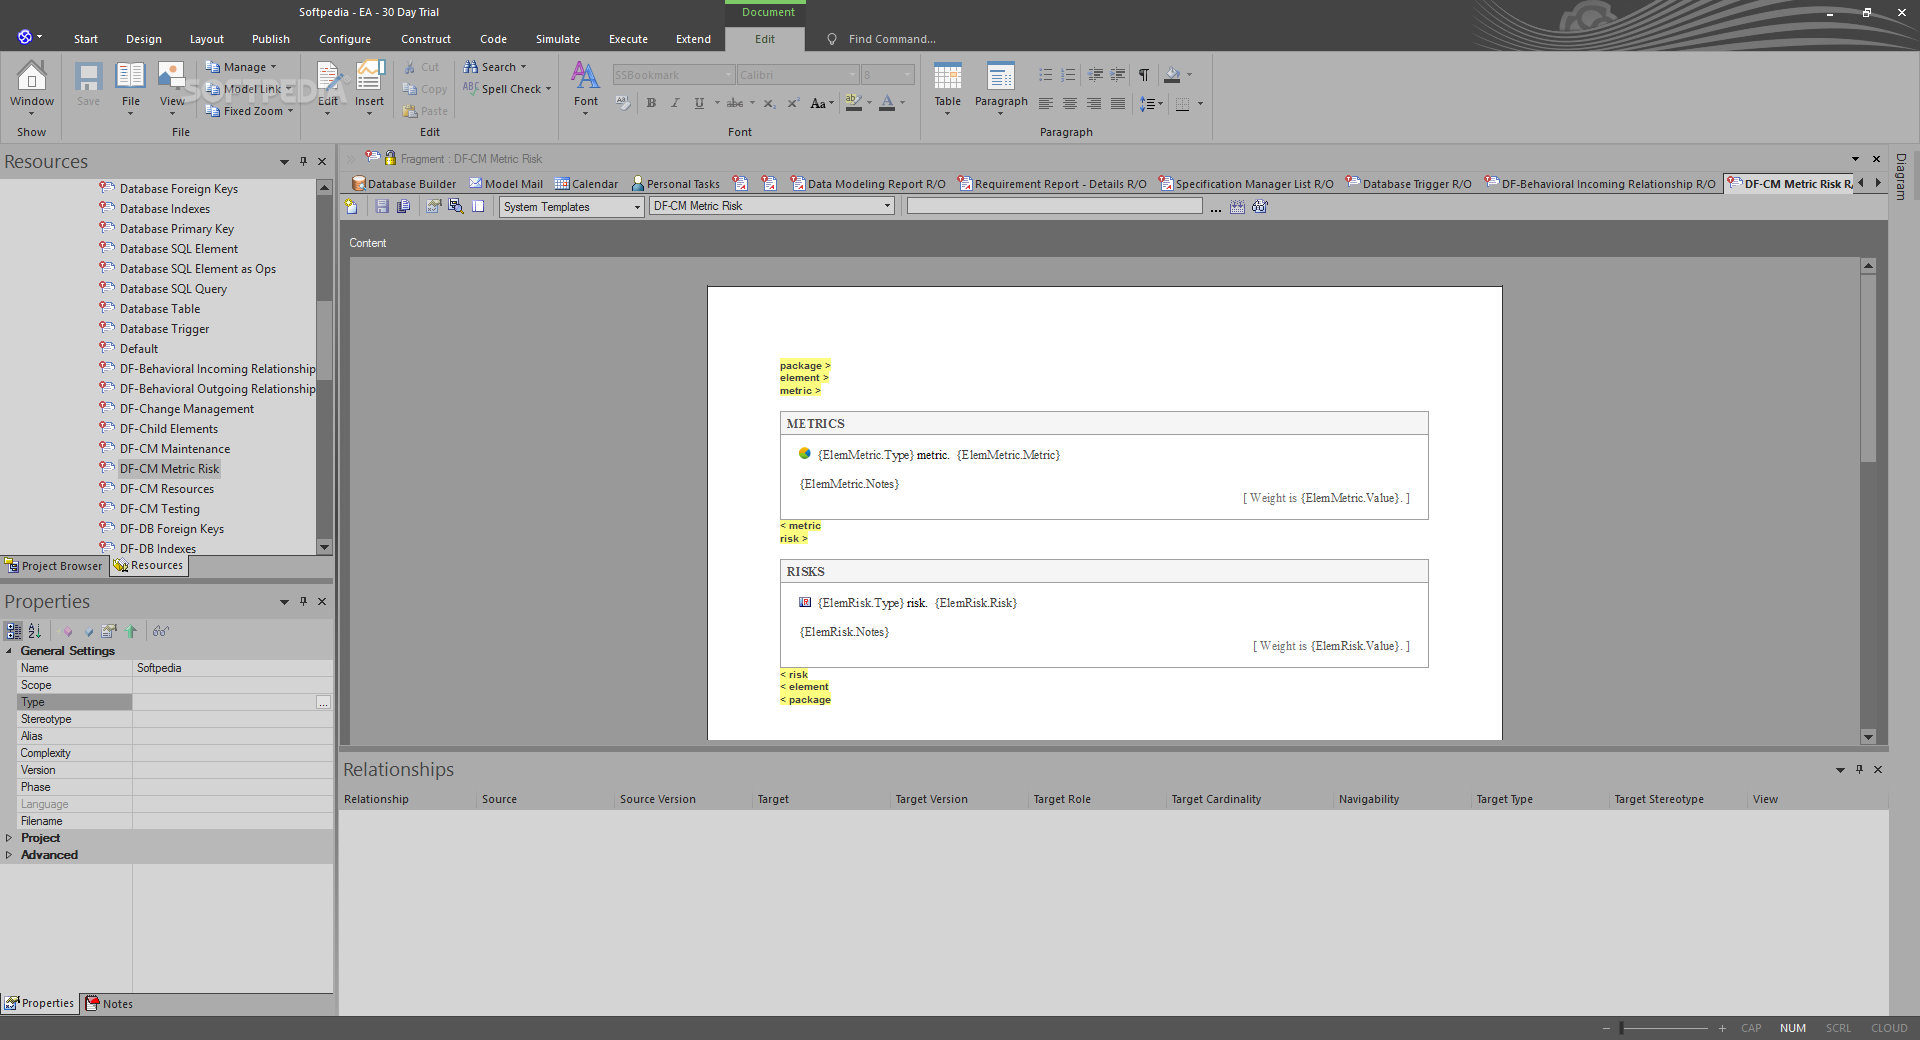This screenshot has height=1040, width=1920.
Task: Toggle show paragraph marks
Action: pos(1144,75)
